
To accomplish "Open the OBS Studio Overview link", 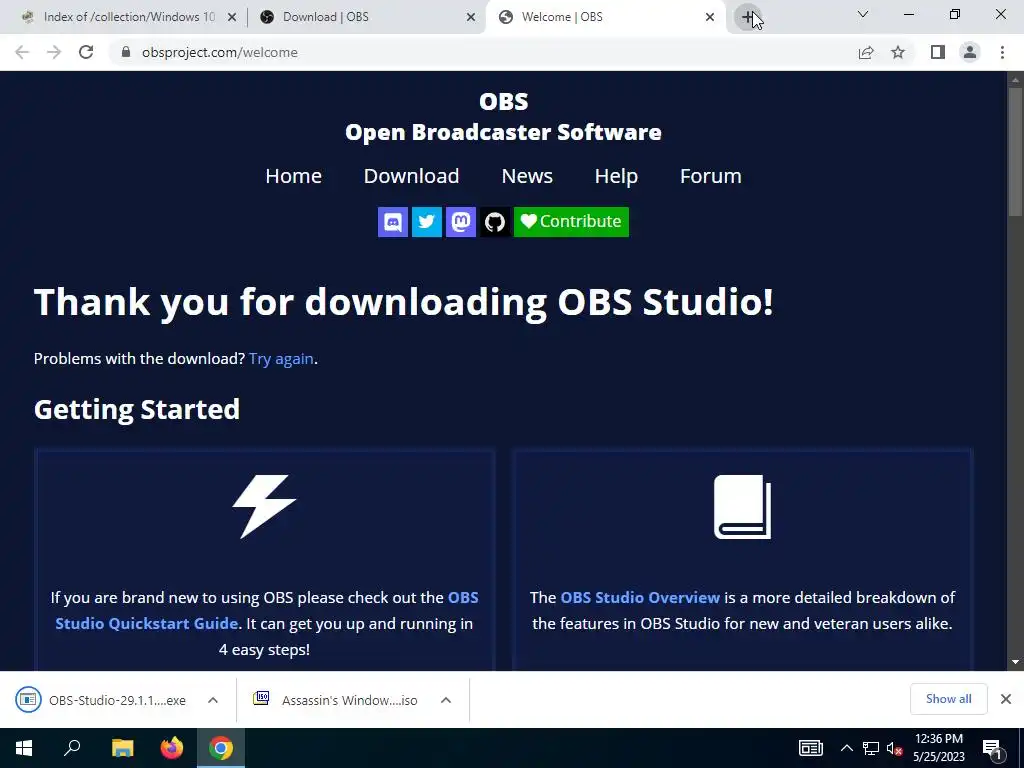I will (640, 598).
